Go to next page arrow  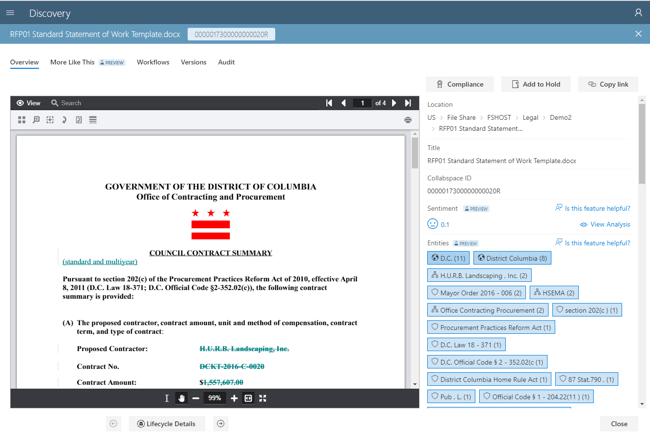394,103
